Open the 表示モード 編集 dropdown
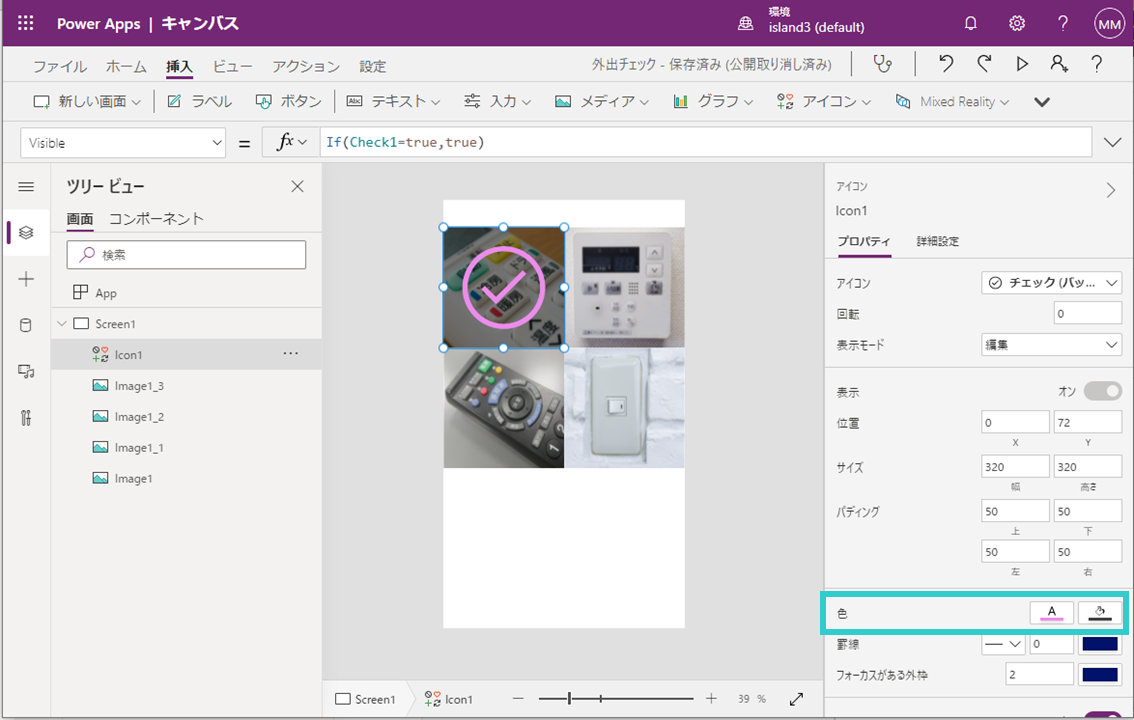The width and height of the screenshot is (1134, 720). pos(1051,345)
